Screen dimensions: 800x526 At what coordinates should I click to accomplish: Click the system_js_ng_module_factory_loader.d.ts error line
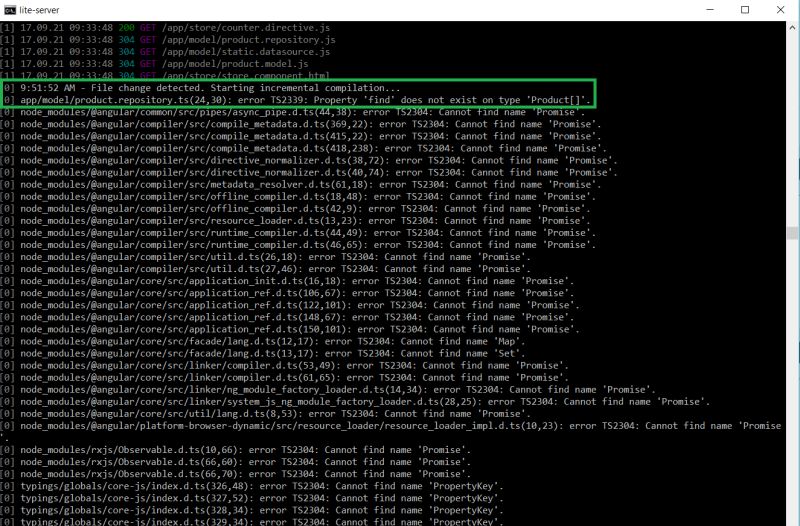[x=355, y=402]
